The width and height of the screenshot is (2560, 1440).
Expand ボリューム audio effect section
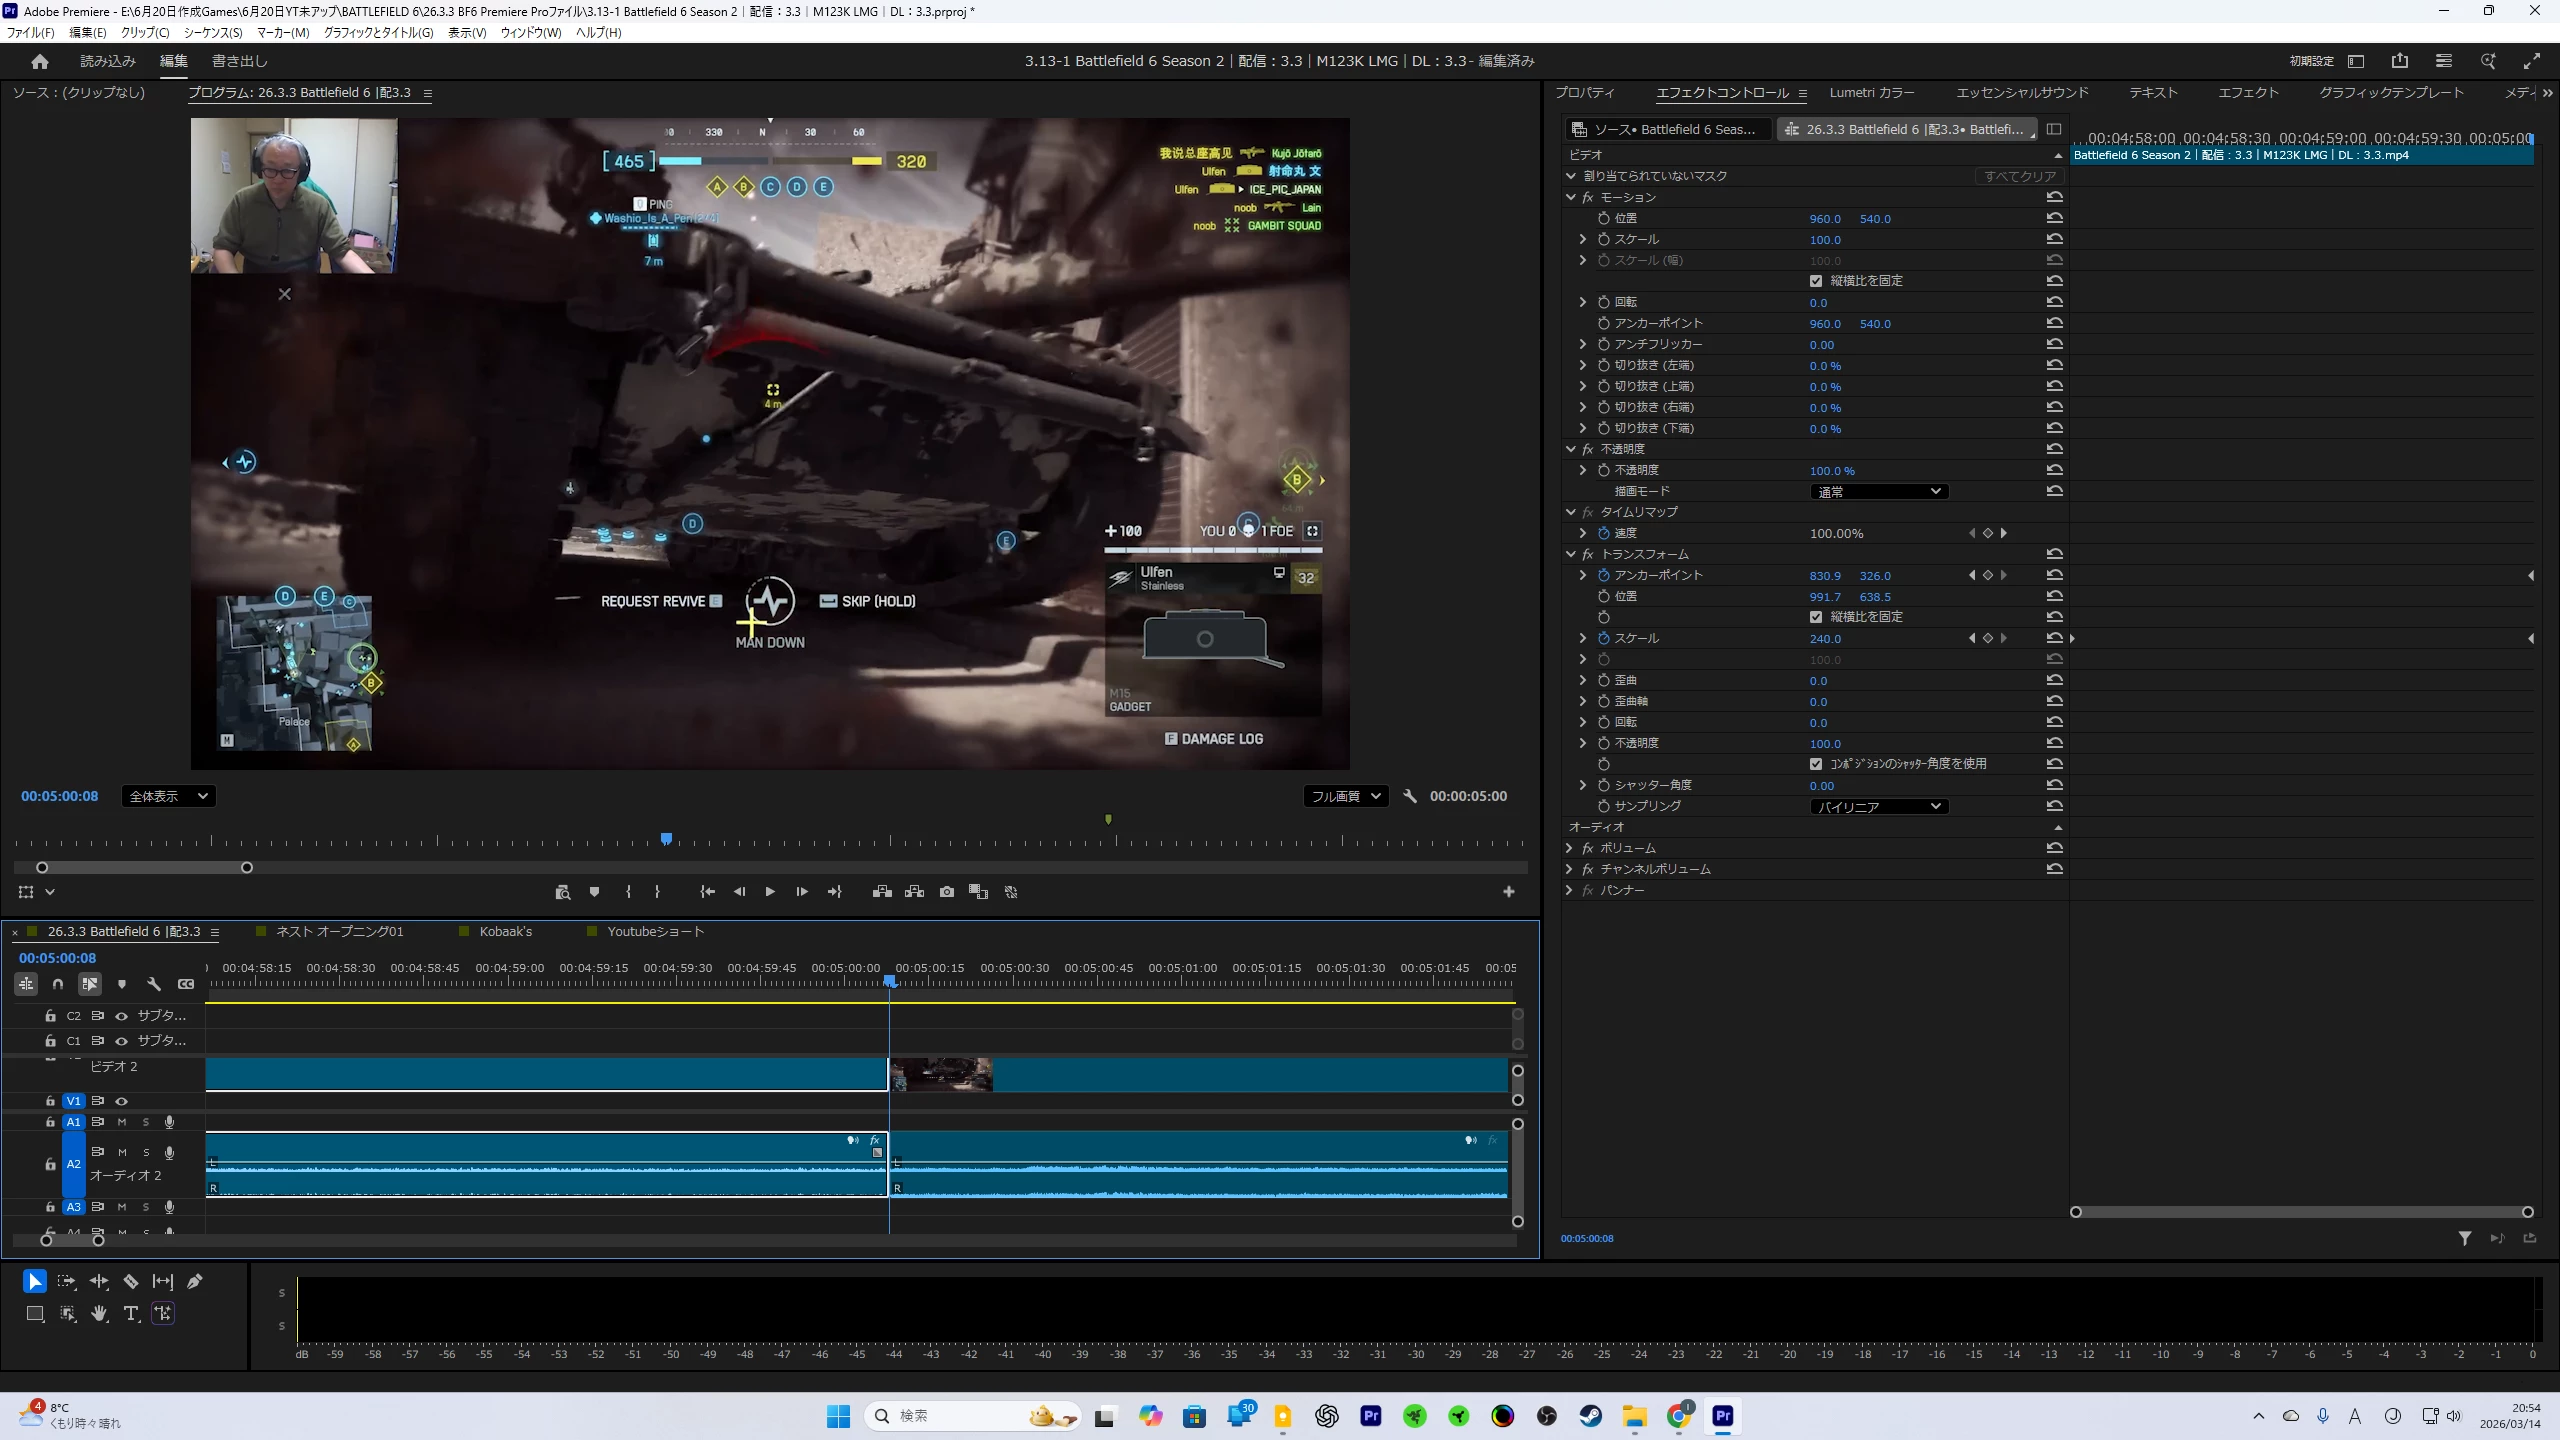[x=1570, y=848]
